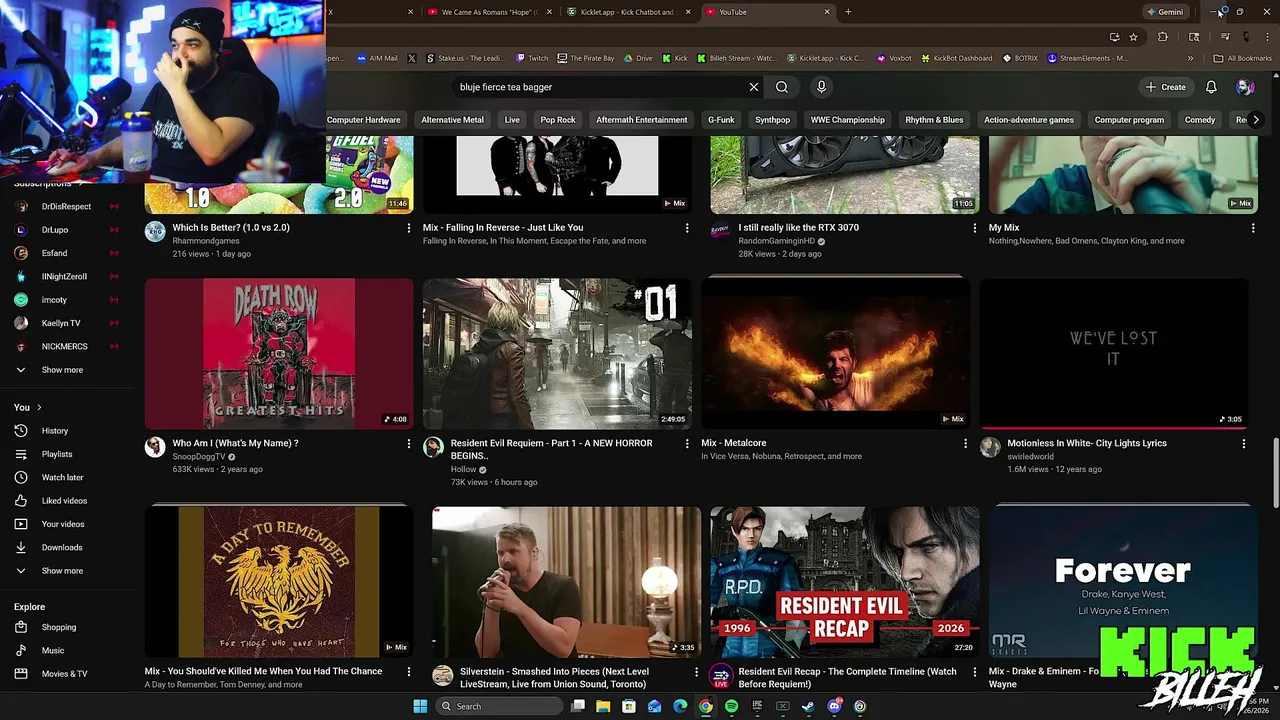Open the NICKMERCS subscription channel

pos(66,346)
